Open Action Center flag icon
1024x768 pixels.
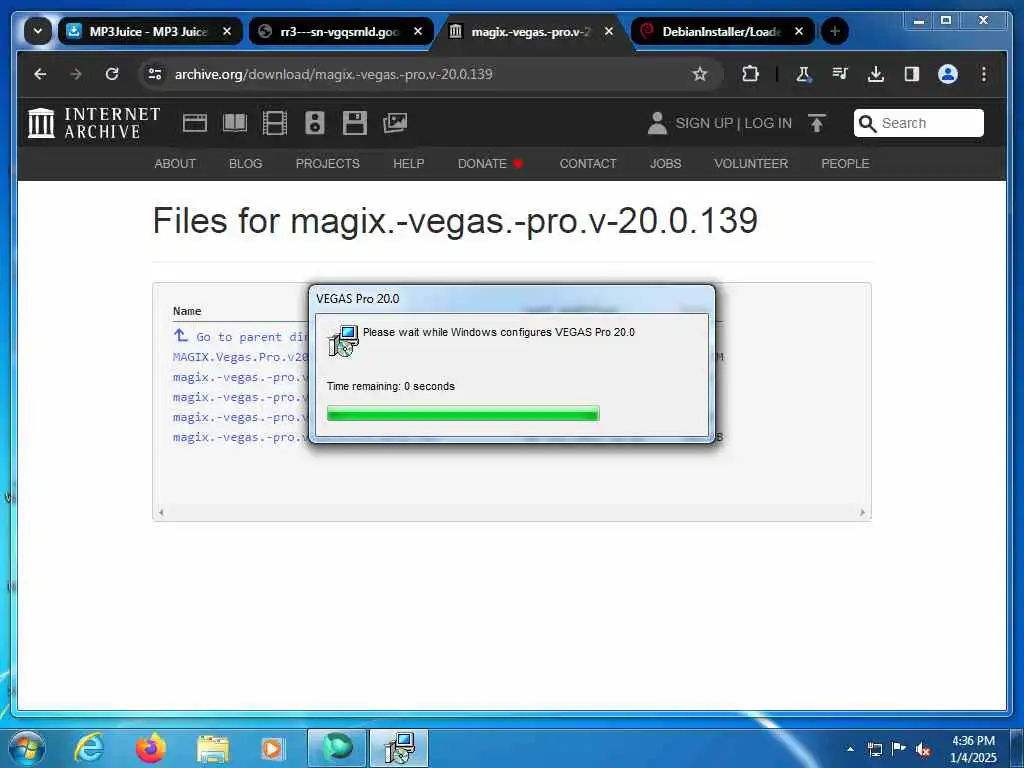899,749
